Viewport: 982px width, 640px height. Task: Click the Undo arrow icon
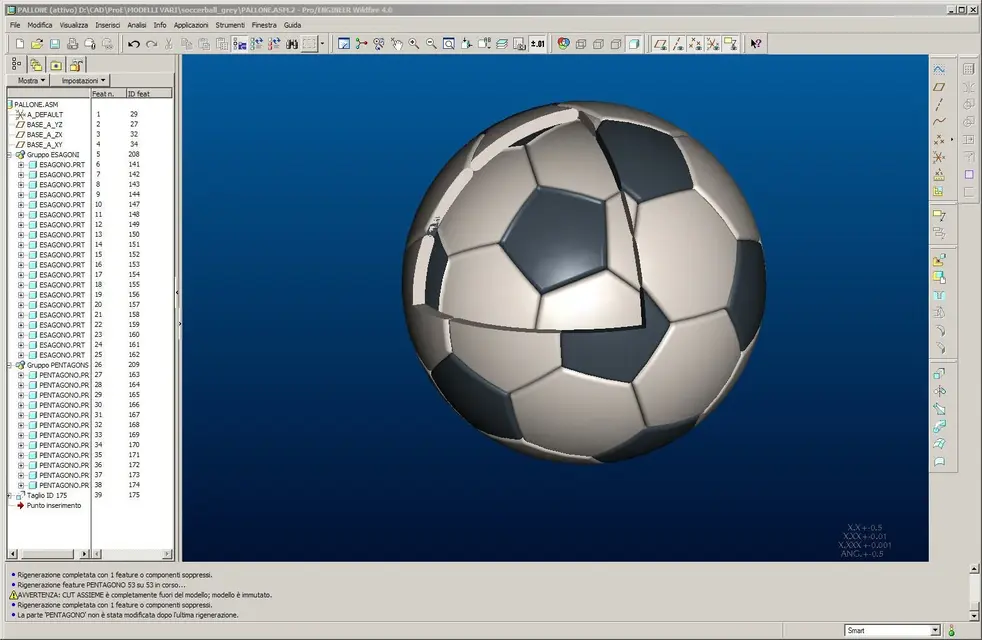tap(133, 44)
